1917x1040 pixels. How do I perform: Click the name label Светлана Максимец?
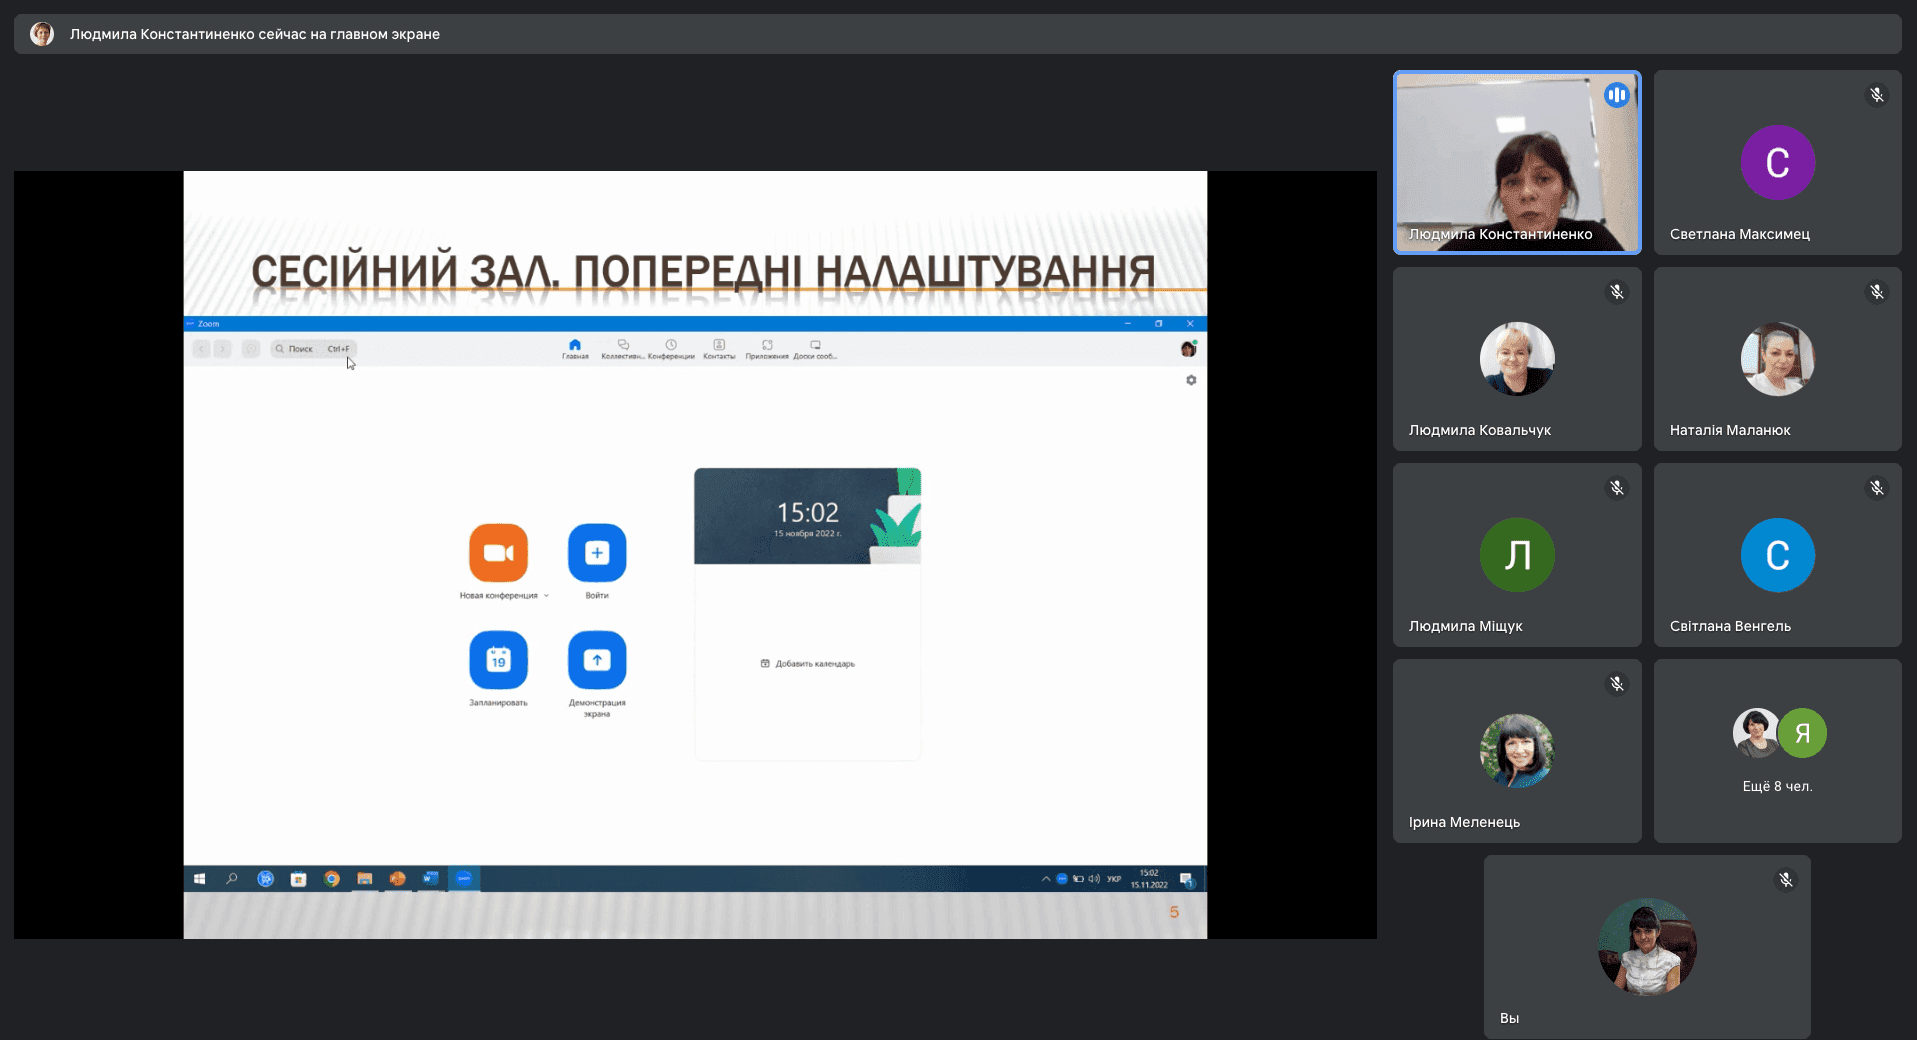(1739, 234)
